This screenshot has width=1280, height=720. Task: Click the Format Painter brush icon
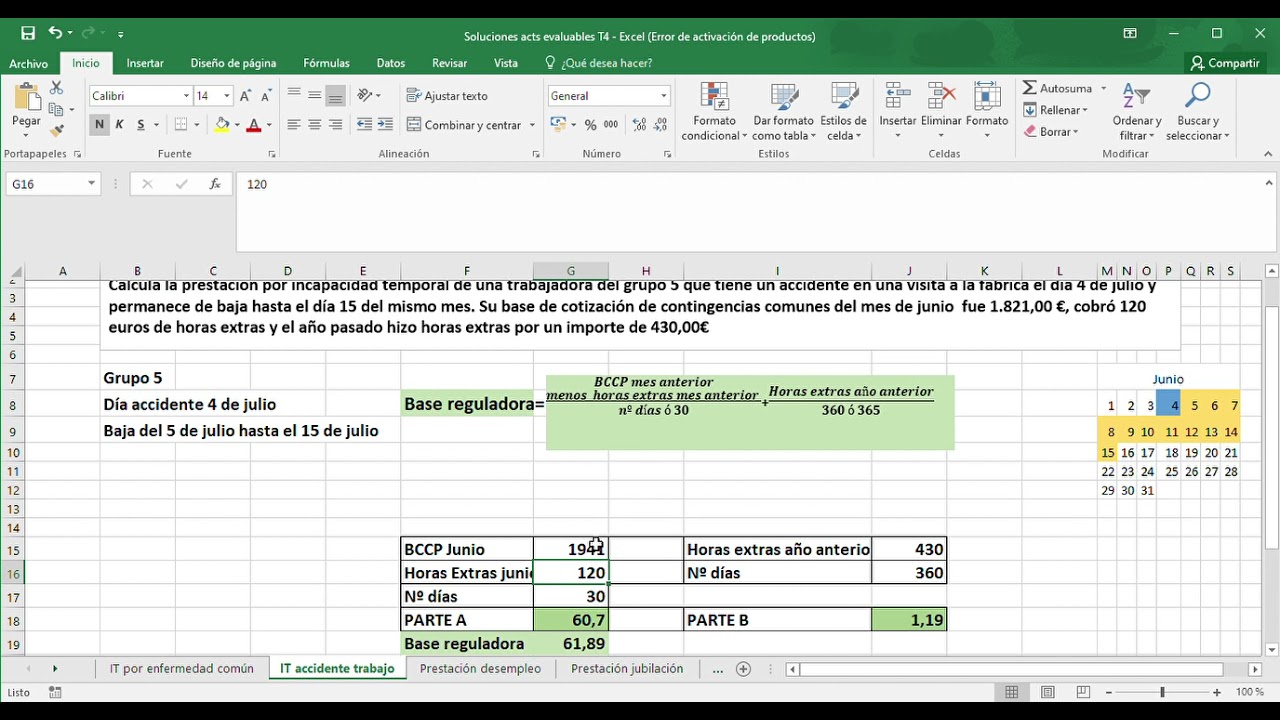point(56,130)
